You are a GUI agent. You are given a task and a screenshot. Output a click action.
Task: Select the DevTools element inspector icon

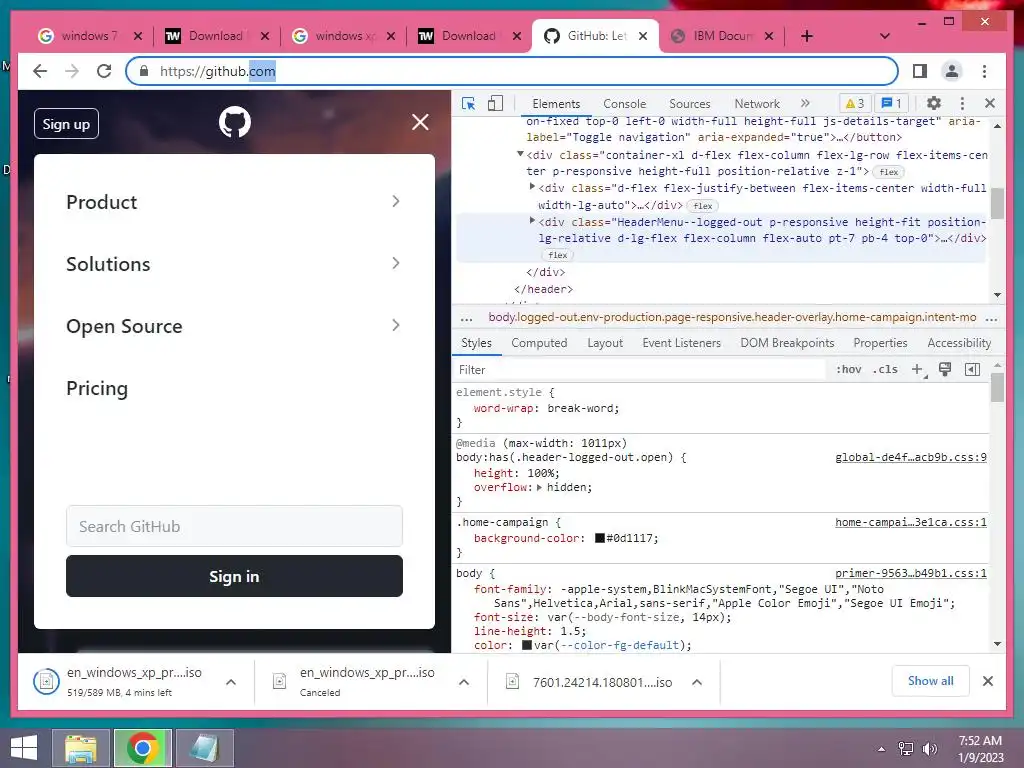(x=468, y=103)
